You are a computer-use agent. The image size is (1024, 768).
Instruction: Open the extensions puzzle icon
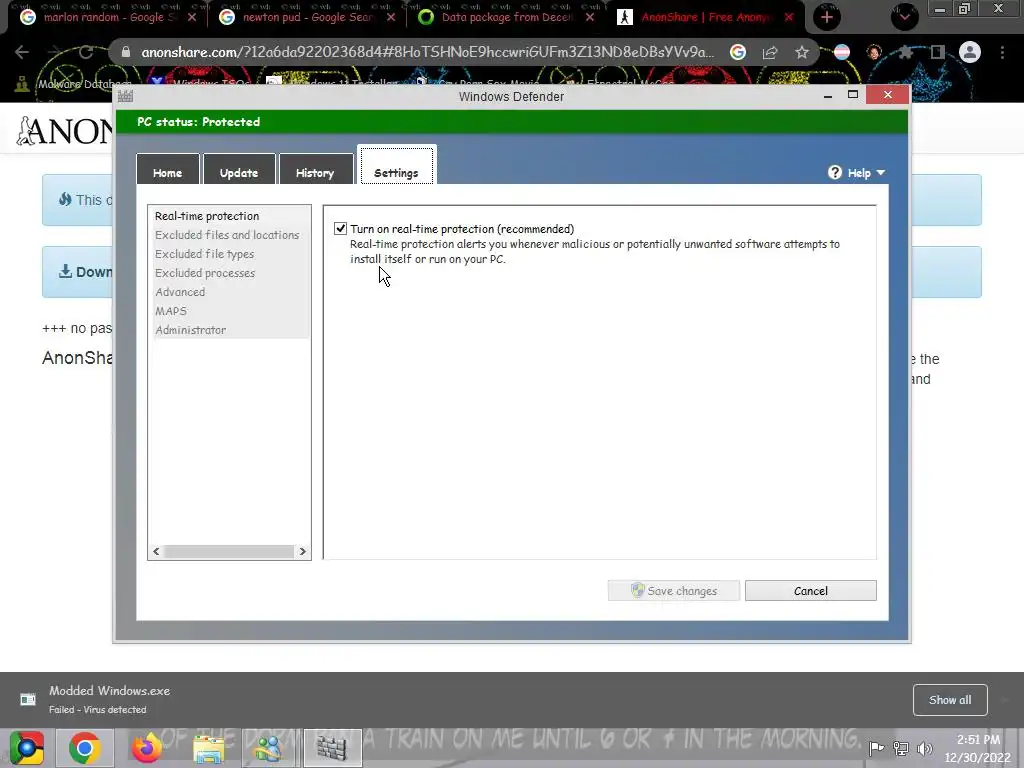905,52
